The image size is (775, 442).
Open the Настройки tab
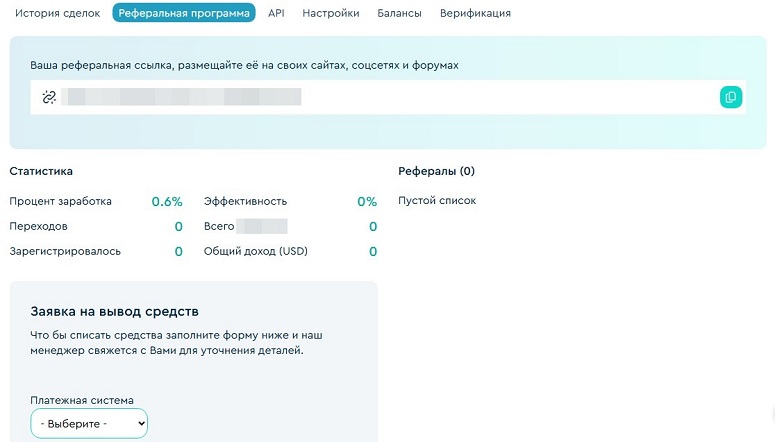point(331,13)
